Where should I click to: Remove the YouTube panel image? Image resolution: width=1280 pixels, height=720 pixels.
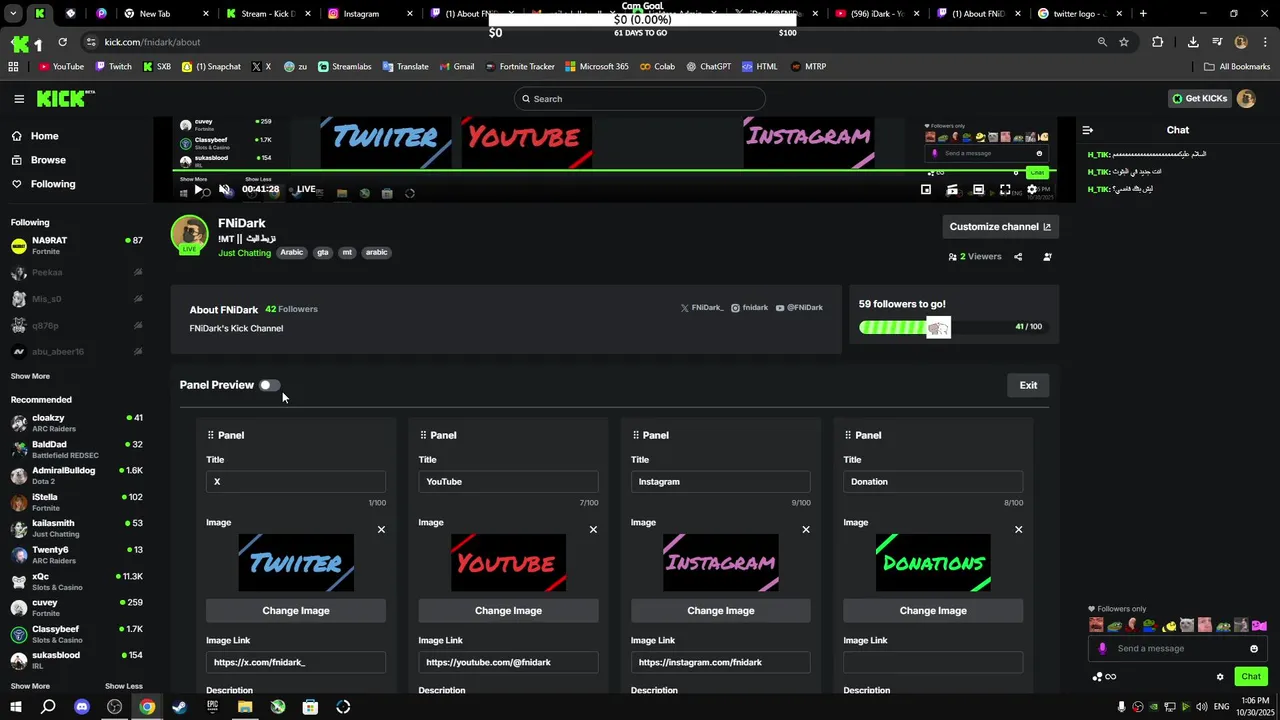pyautogui.click(x=593, y=530)
